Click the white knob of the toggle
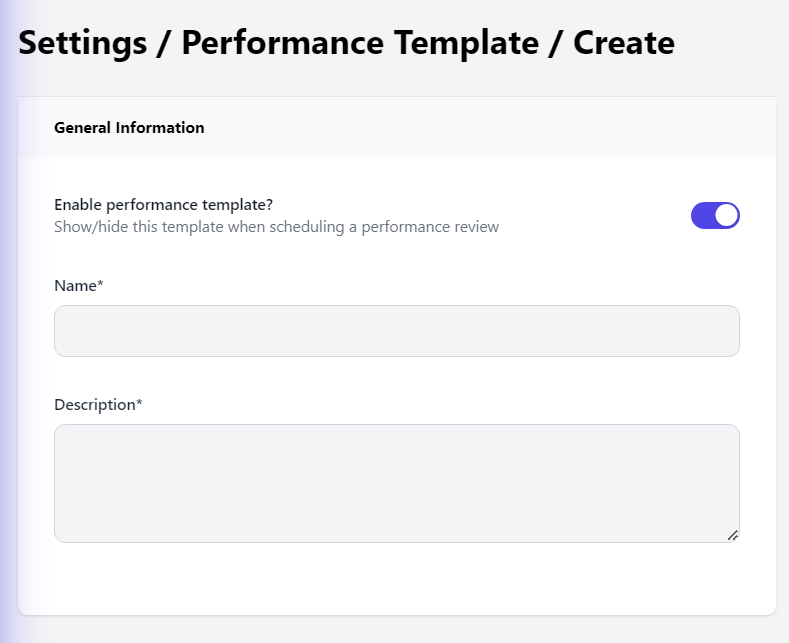The image size is (789, 643). coord(727,215)
